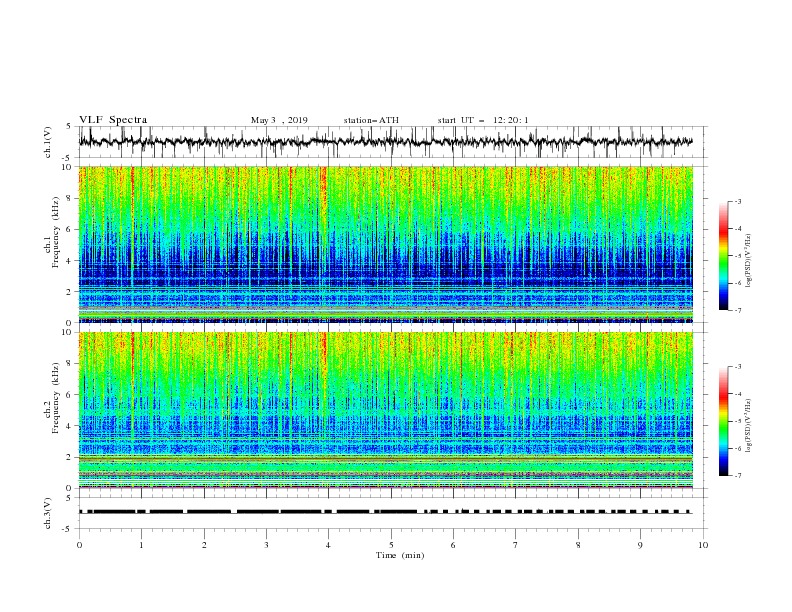The image size is (792, 612).
Task: Click the ch.1 PSD color scale bar
Action: pos(723,256)
